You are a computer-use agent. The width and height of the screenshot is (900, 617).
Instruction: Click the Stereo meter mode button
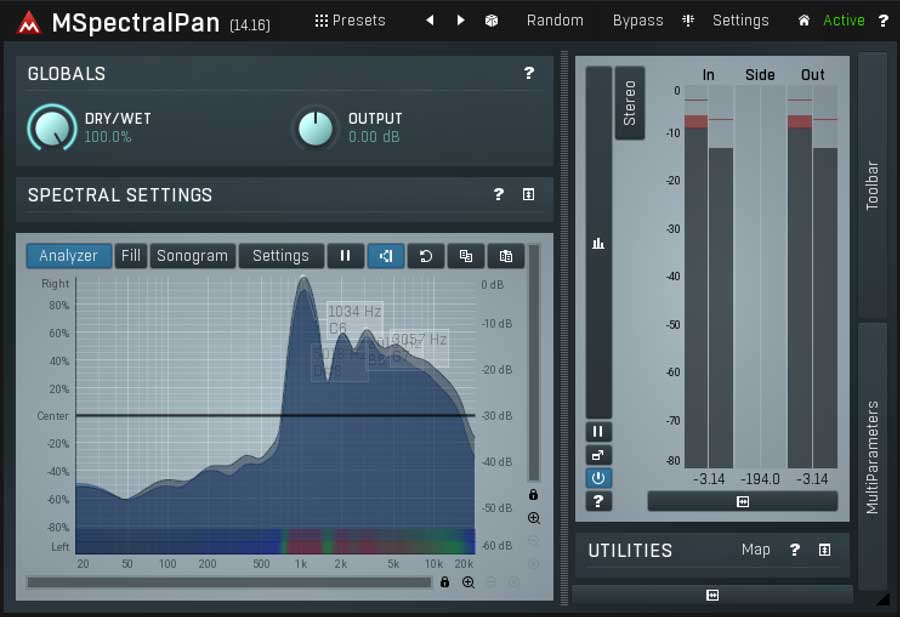point(630,103)
